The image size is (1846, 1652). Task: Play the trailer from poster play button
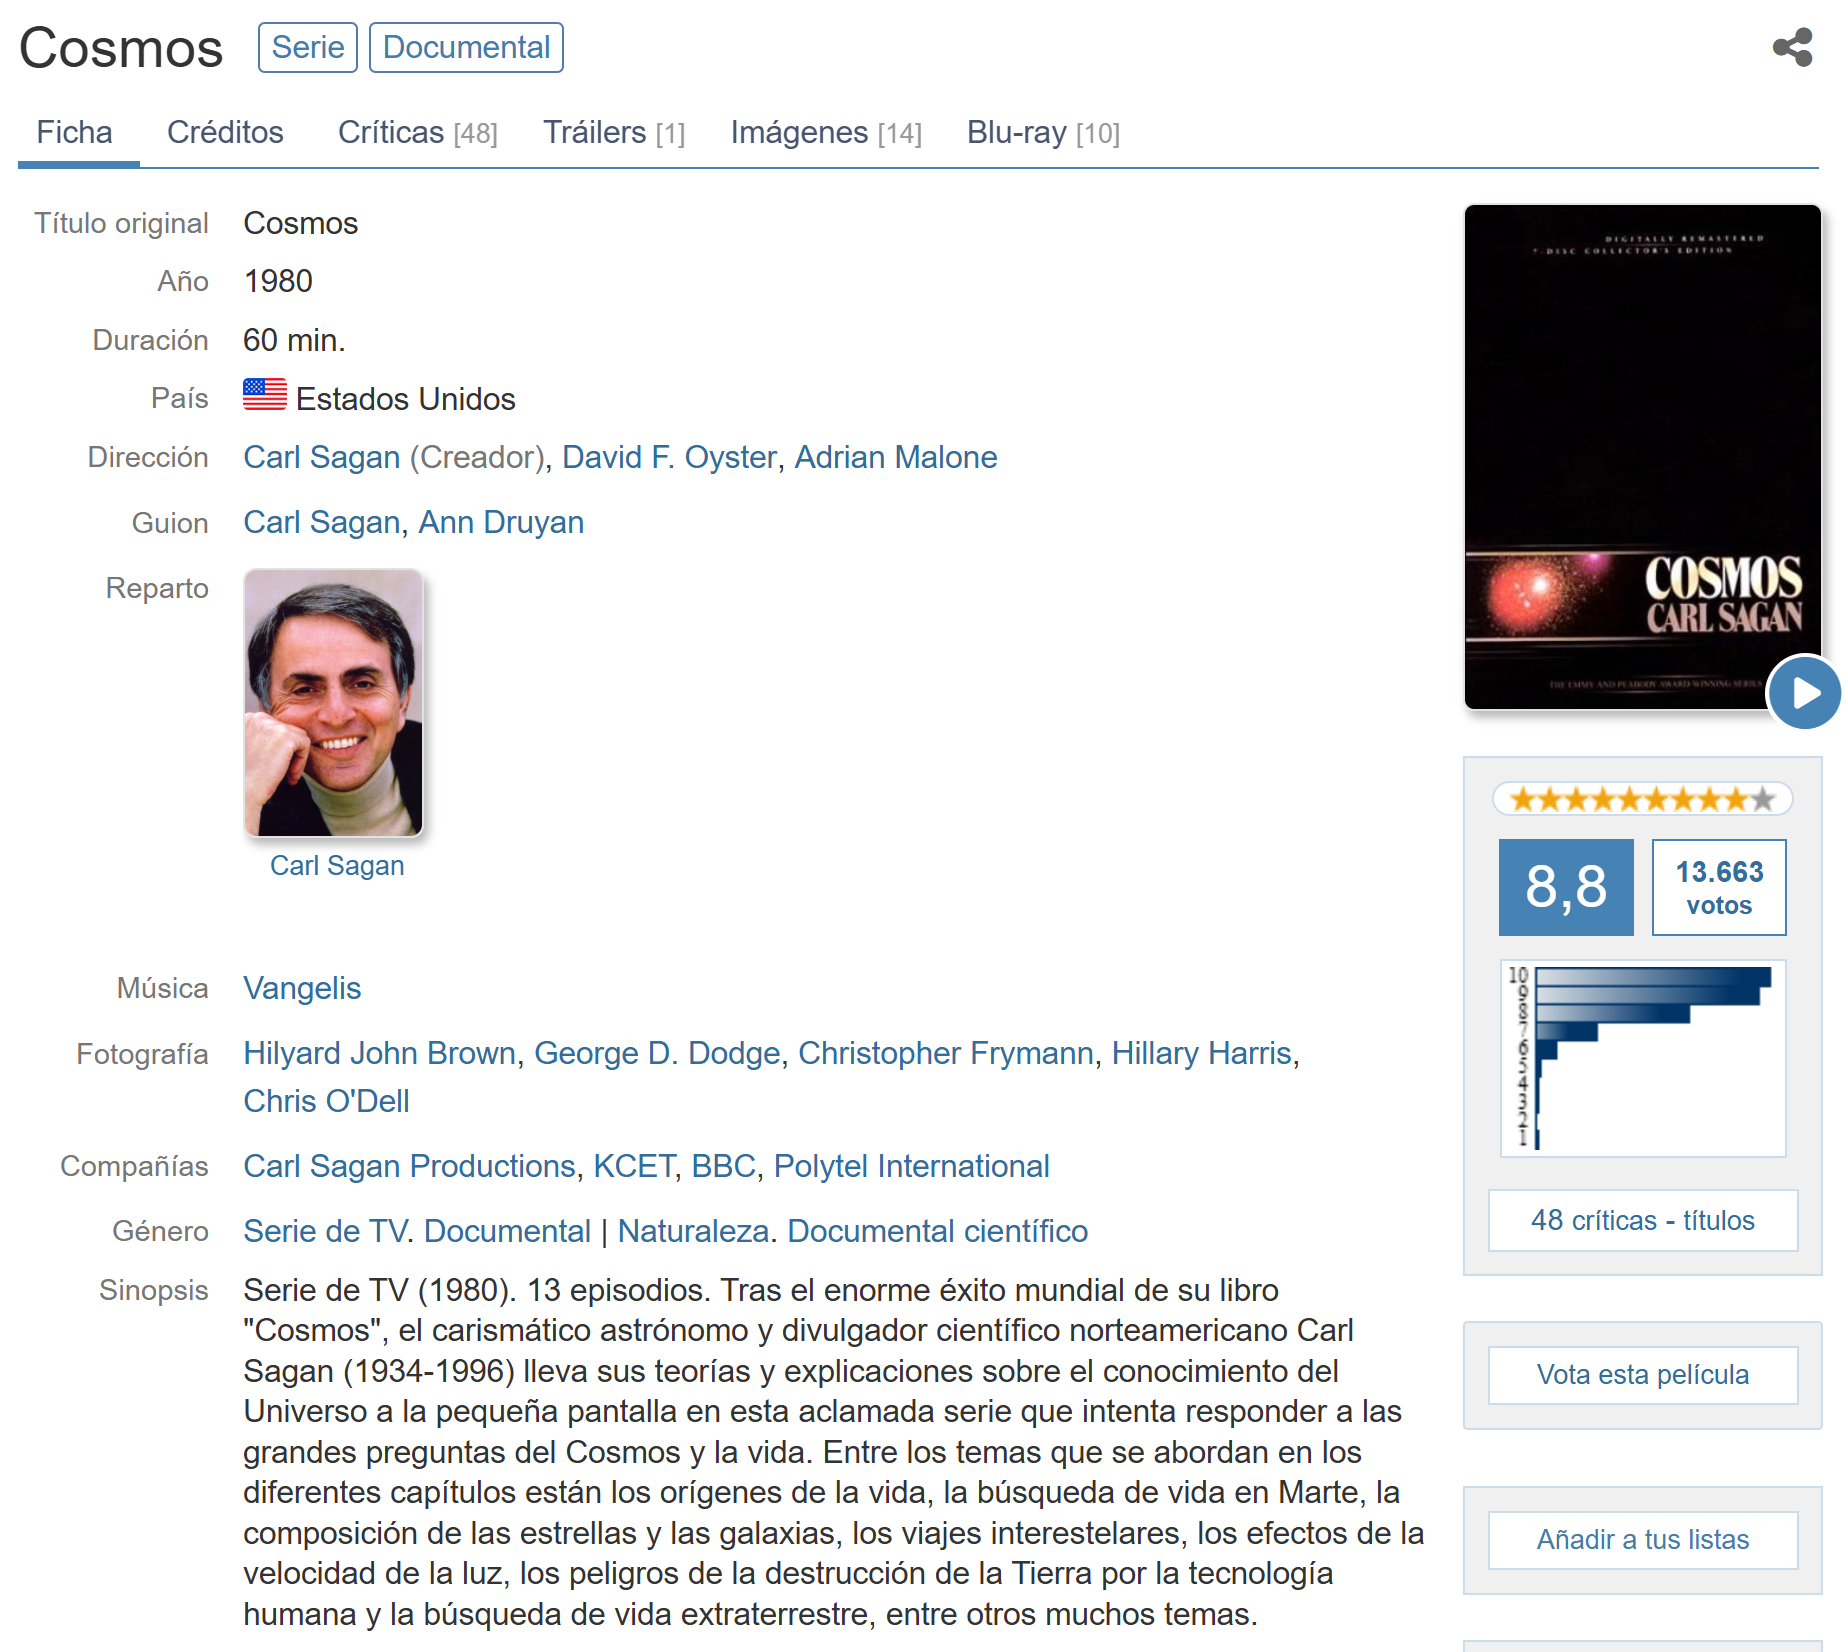pyautogui.click(x=1804, y=692)
